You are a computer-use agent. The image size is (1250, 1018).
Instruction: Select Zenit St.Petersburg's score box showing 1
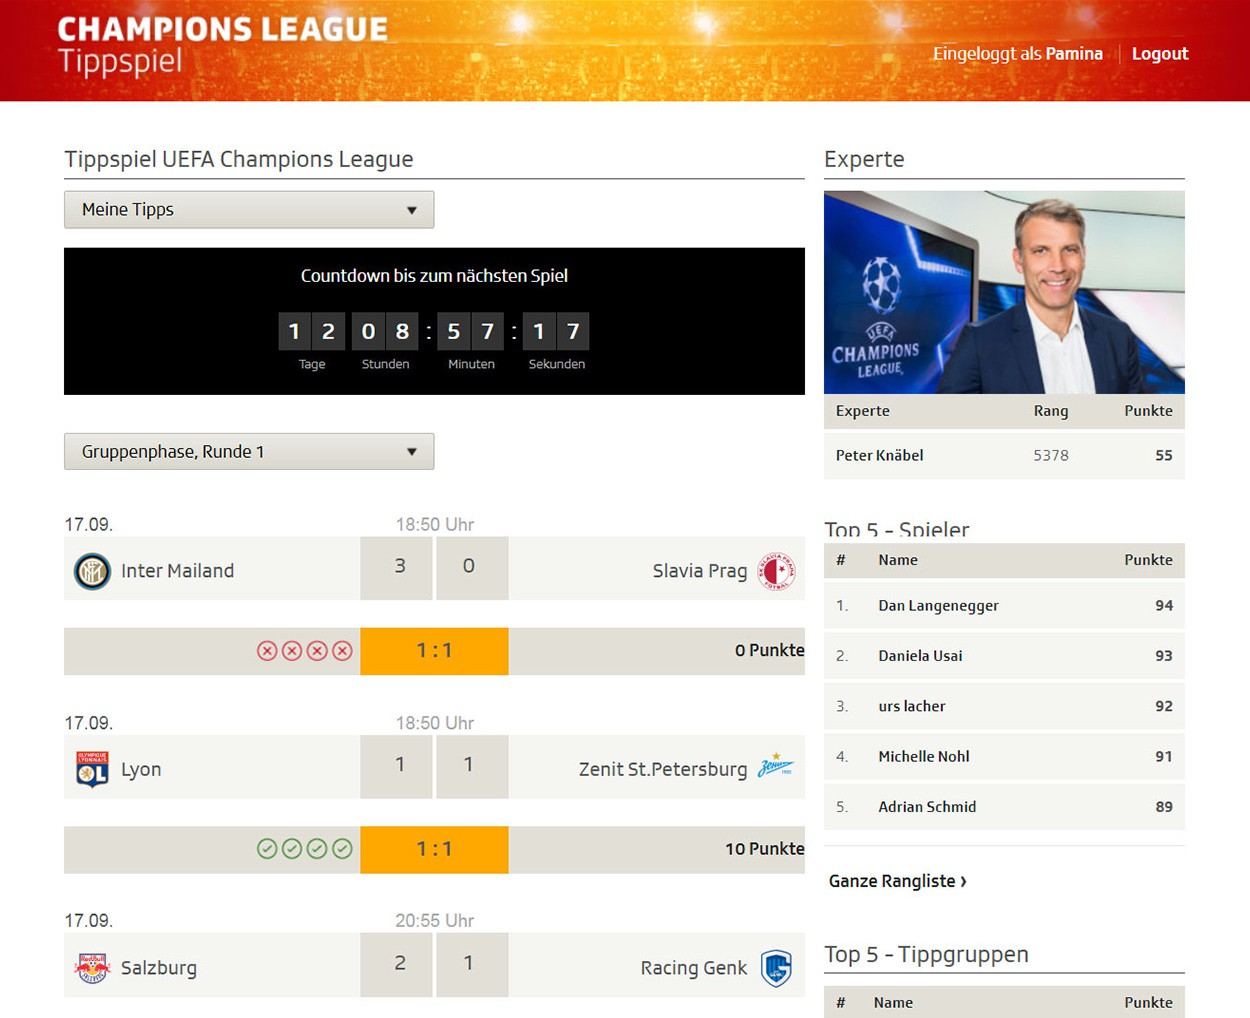click(x=472, y=766)
